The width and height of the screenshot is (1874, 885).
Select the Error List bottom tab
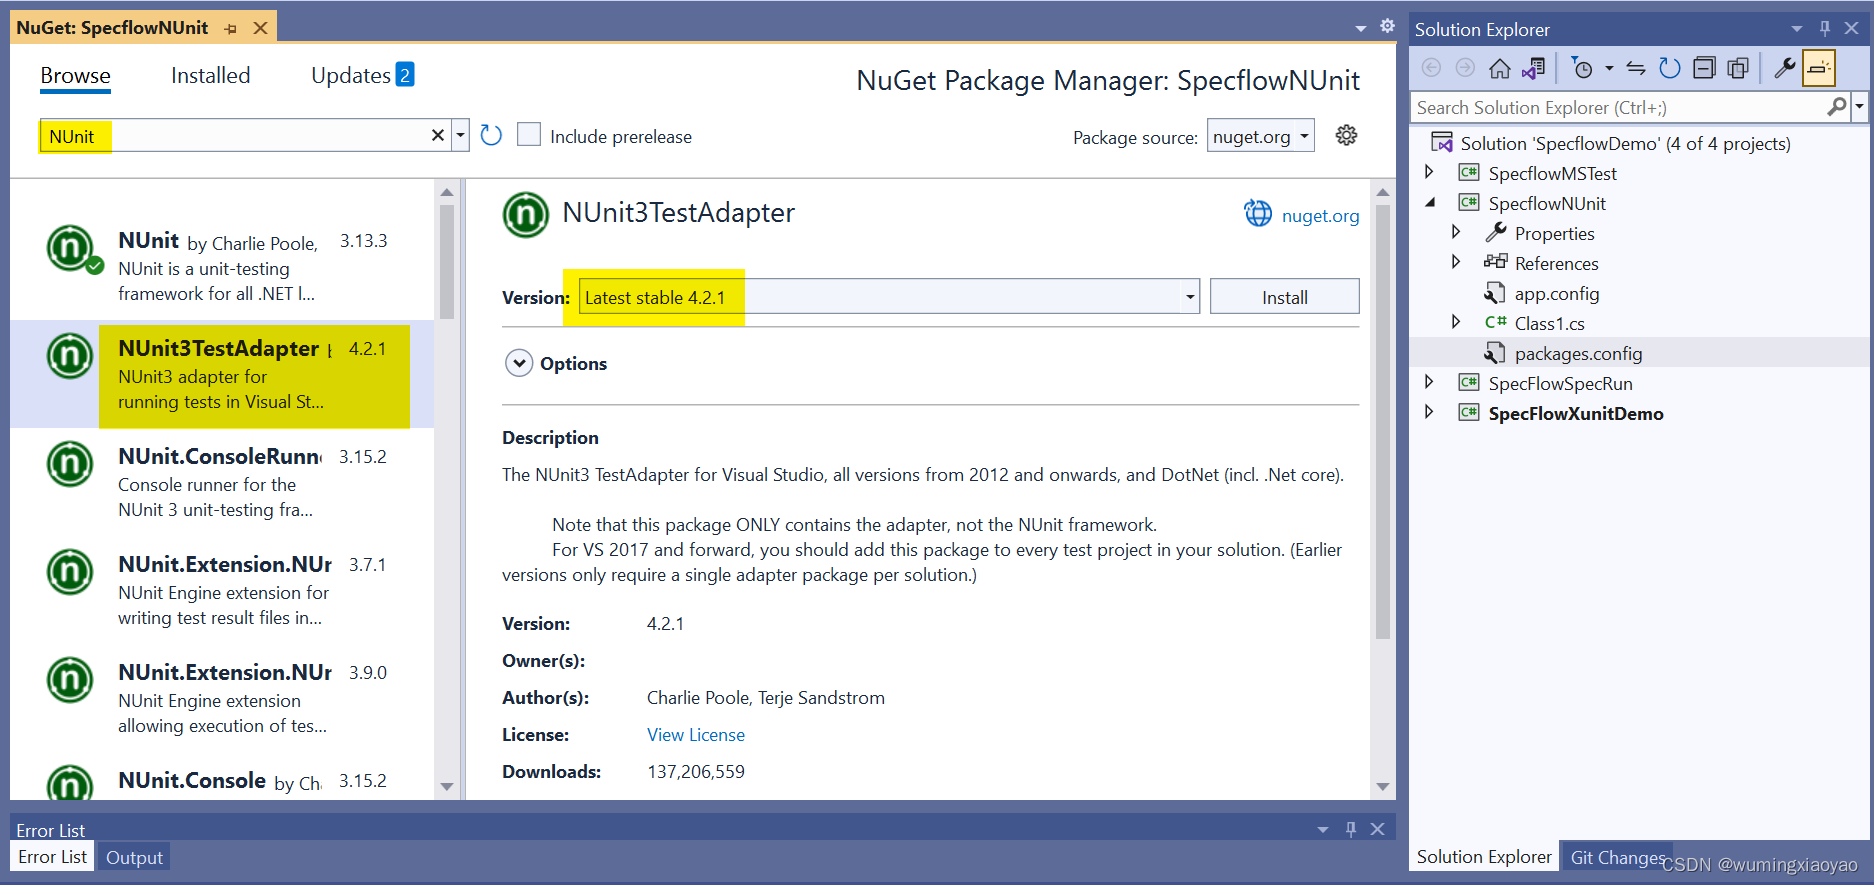click(52, 857)
